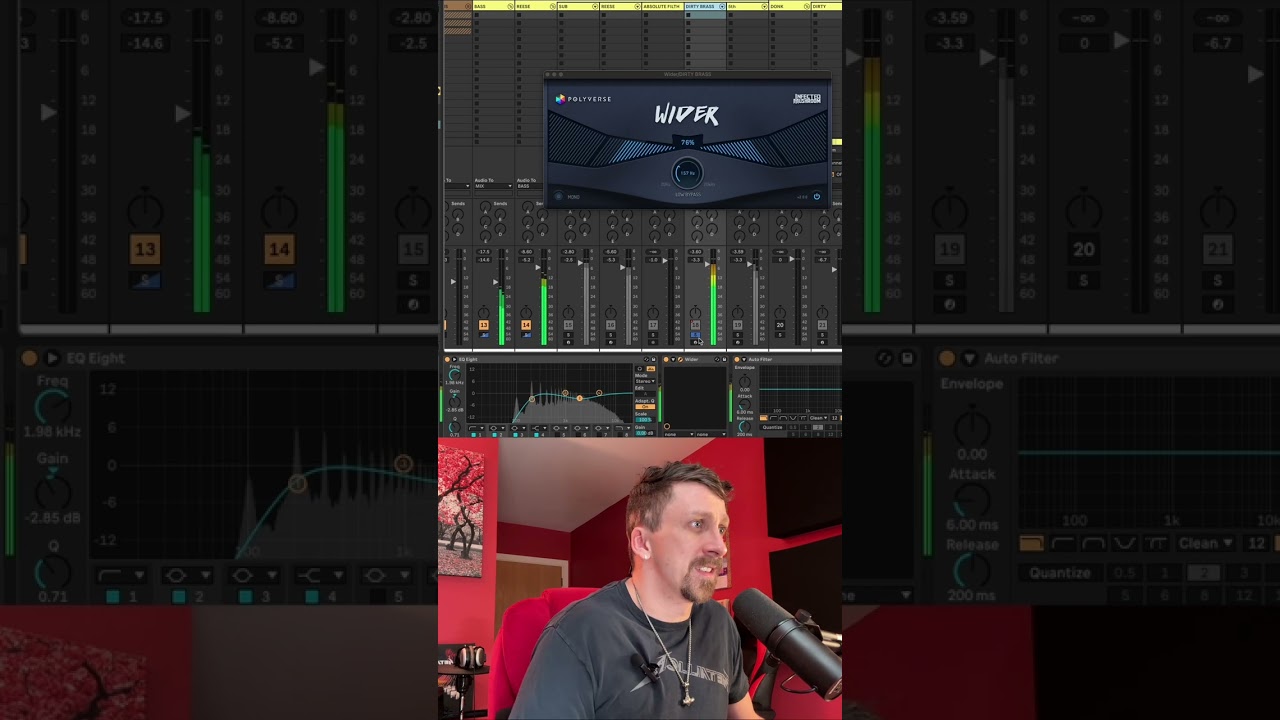Select the DONK track header

click(789, 6)
